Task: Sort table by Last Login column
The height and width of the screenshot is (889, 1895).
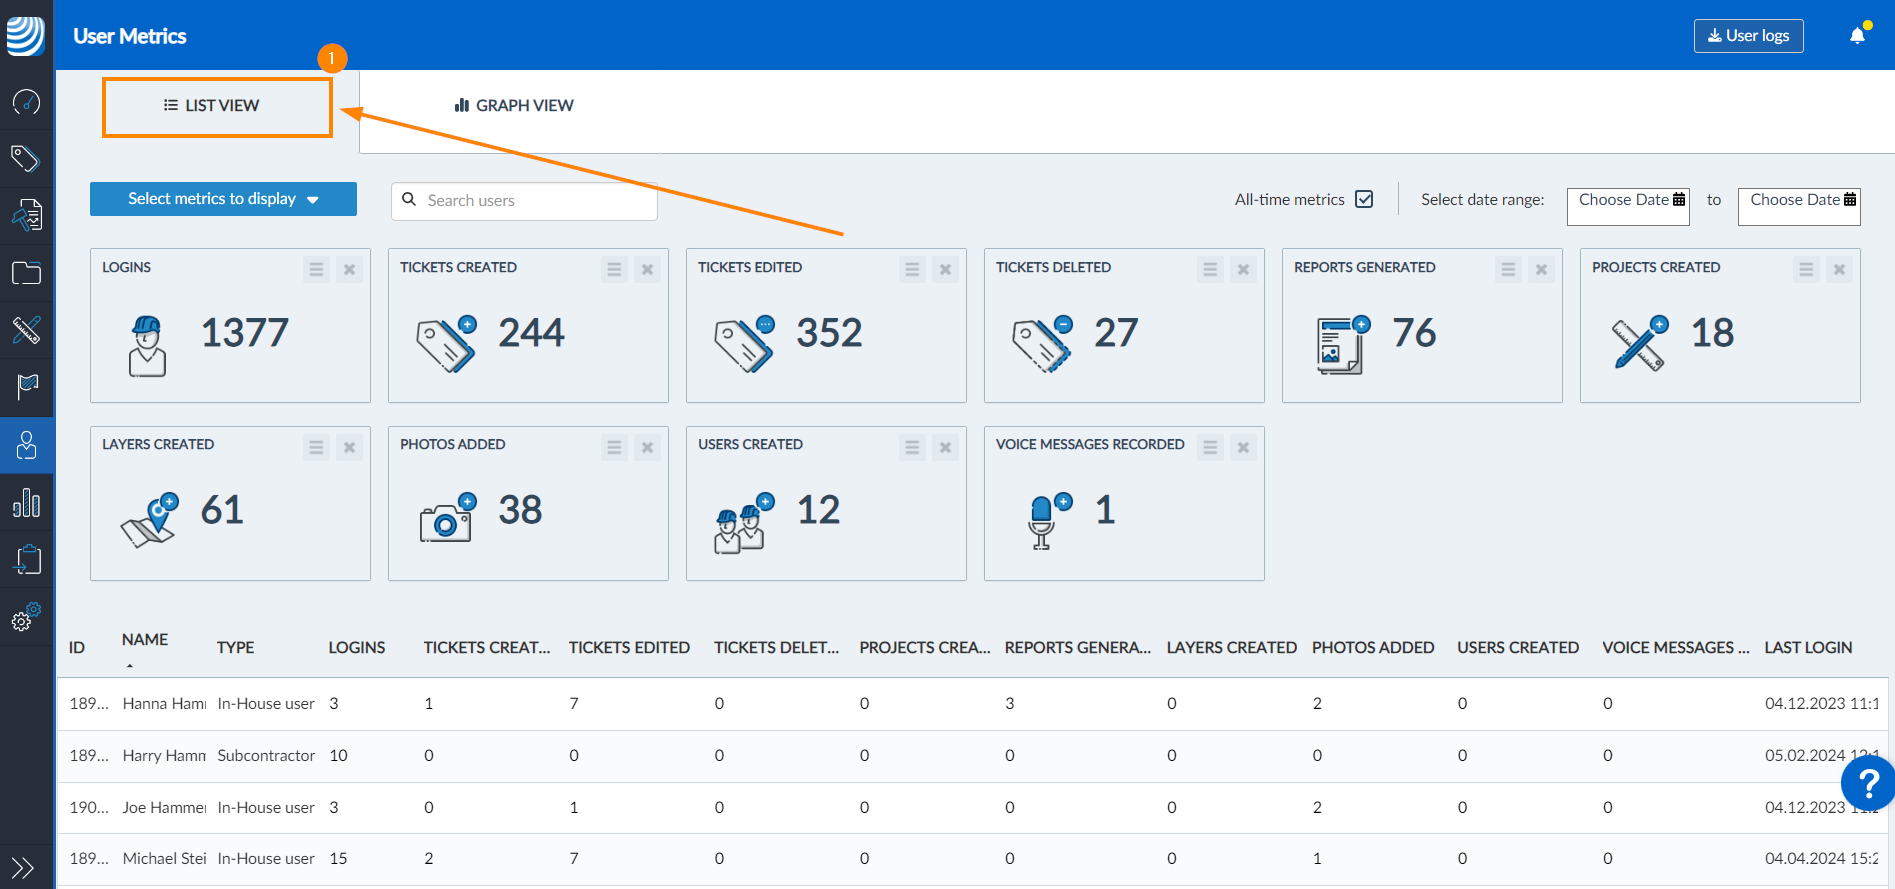Action: click(x=1808, y=647)
